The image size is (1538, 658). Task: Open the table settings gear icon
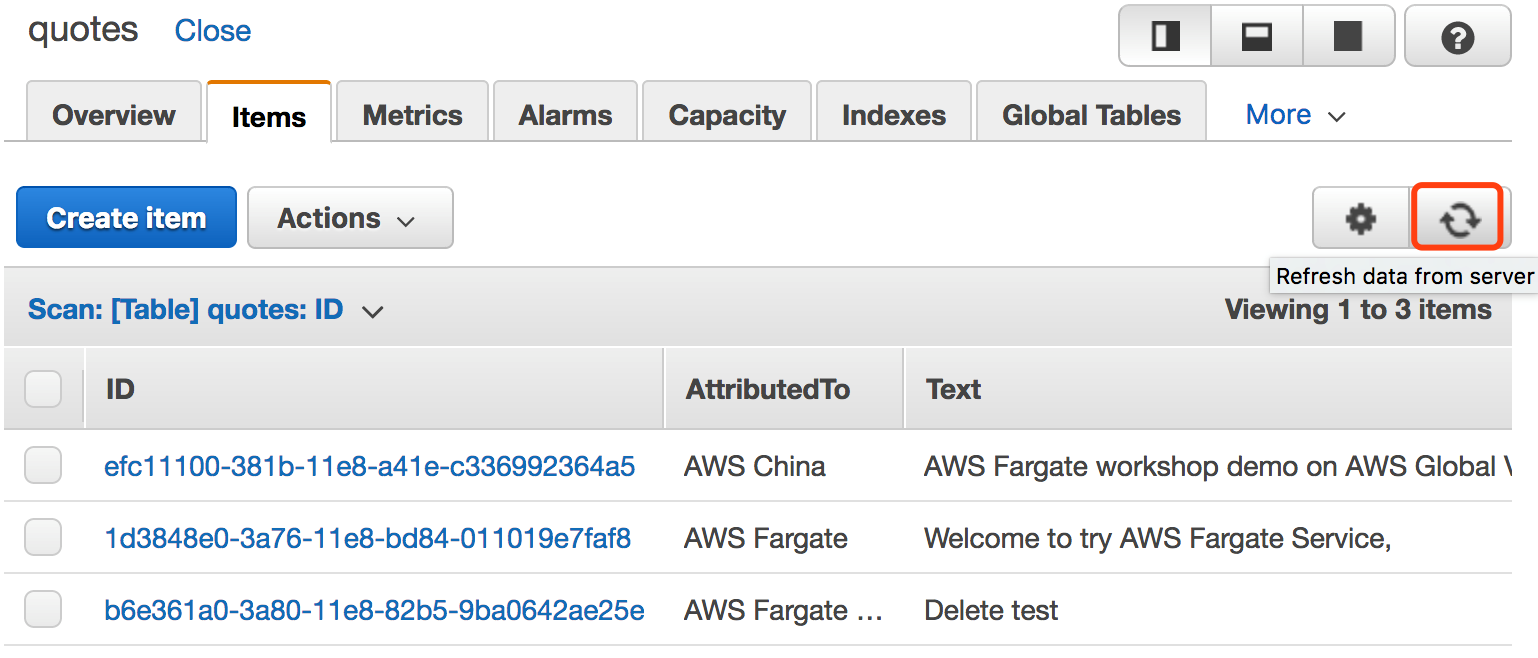(x=1360, y=218)
